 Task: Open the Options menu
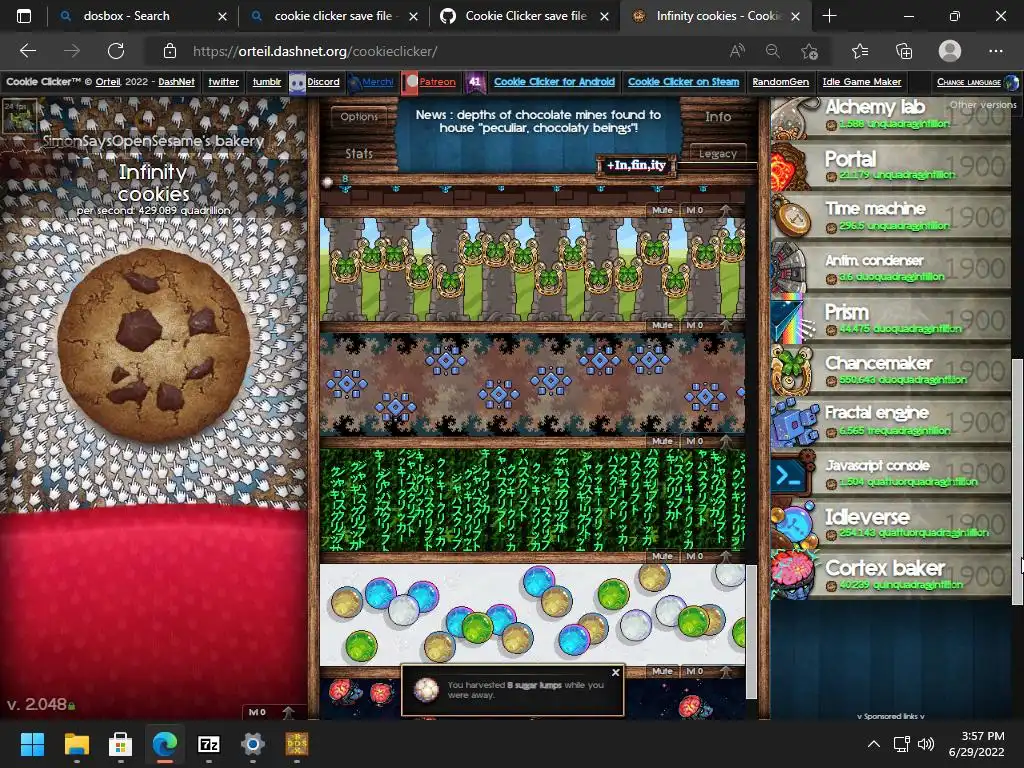coord(359,117)
